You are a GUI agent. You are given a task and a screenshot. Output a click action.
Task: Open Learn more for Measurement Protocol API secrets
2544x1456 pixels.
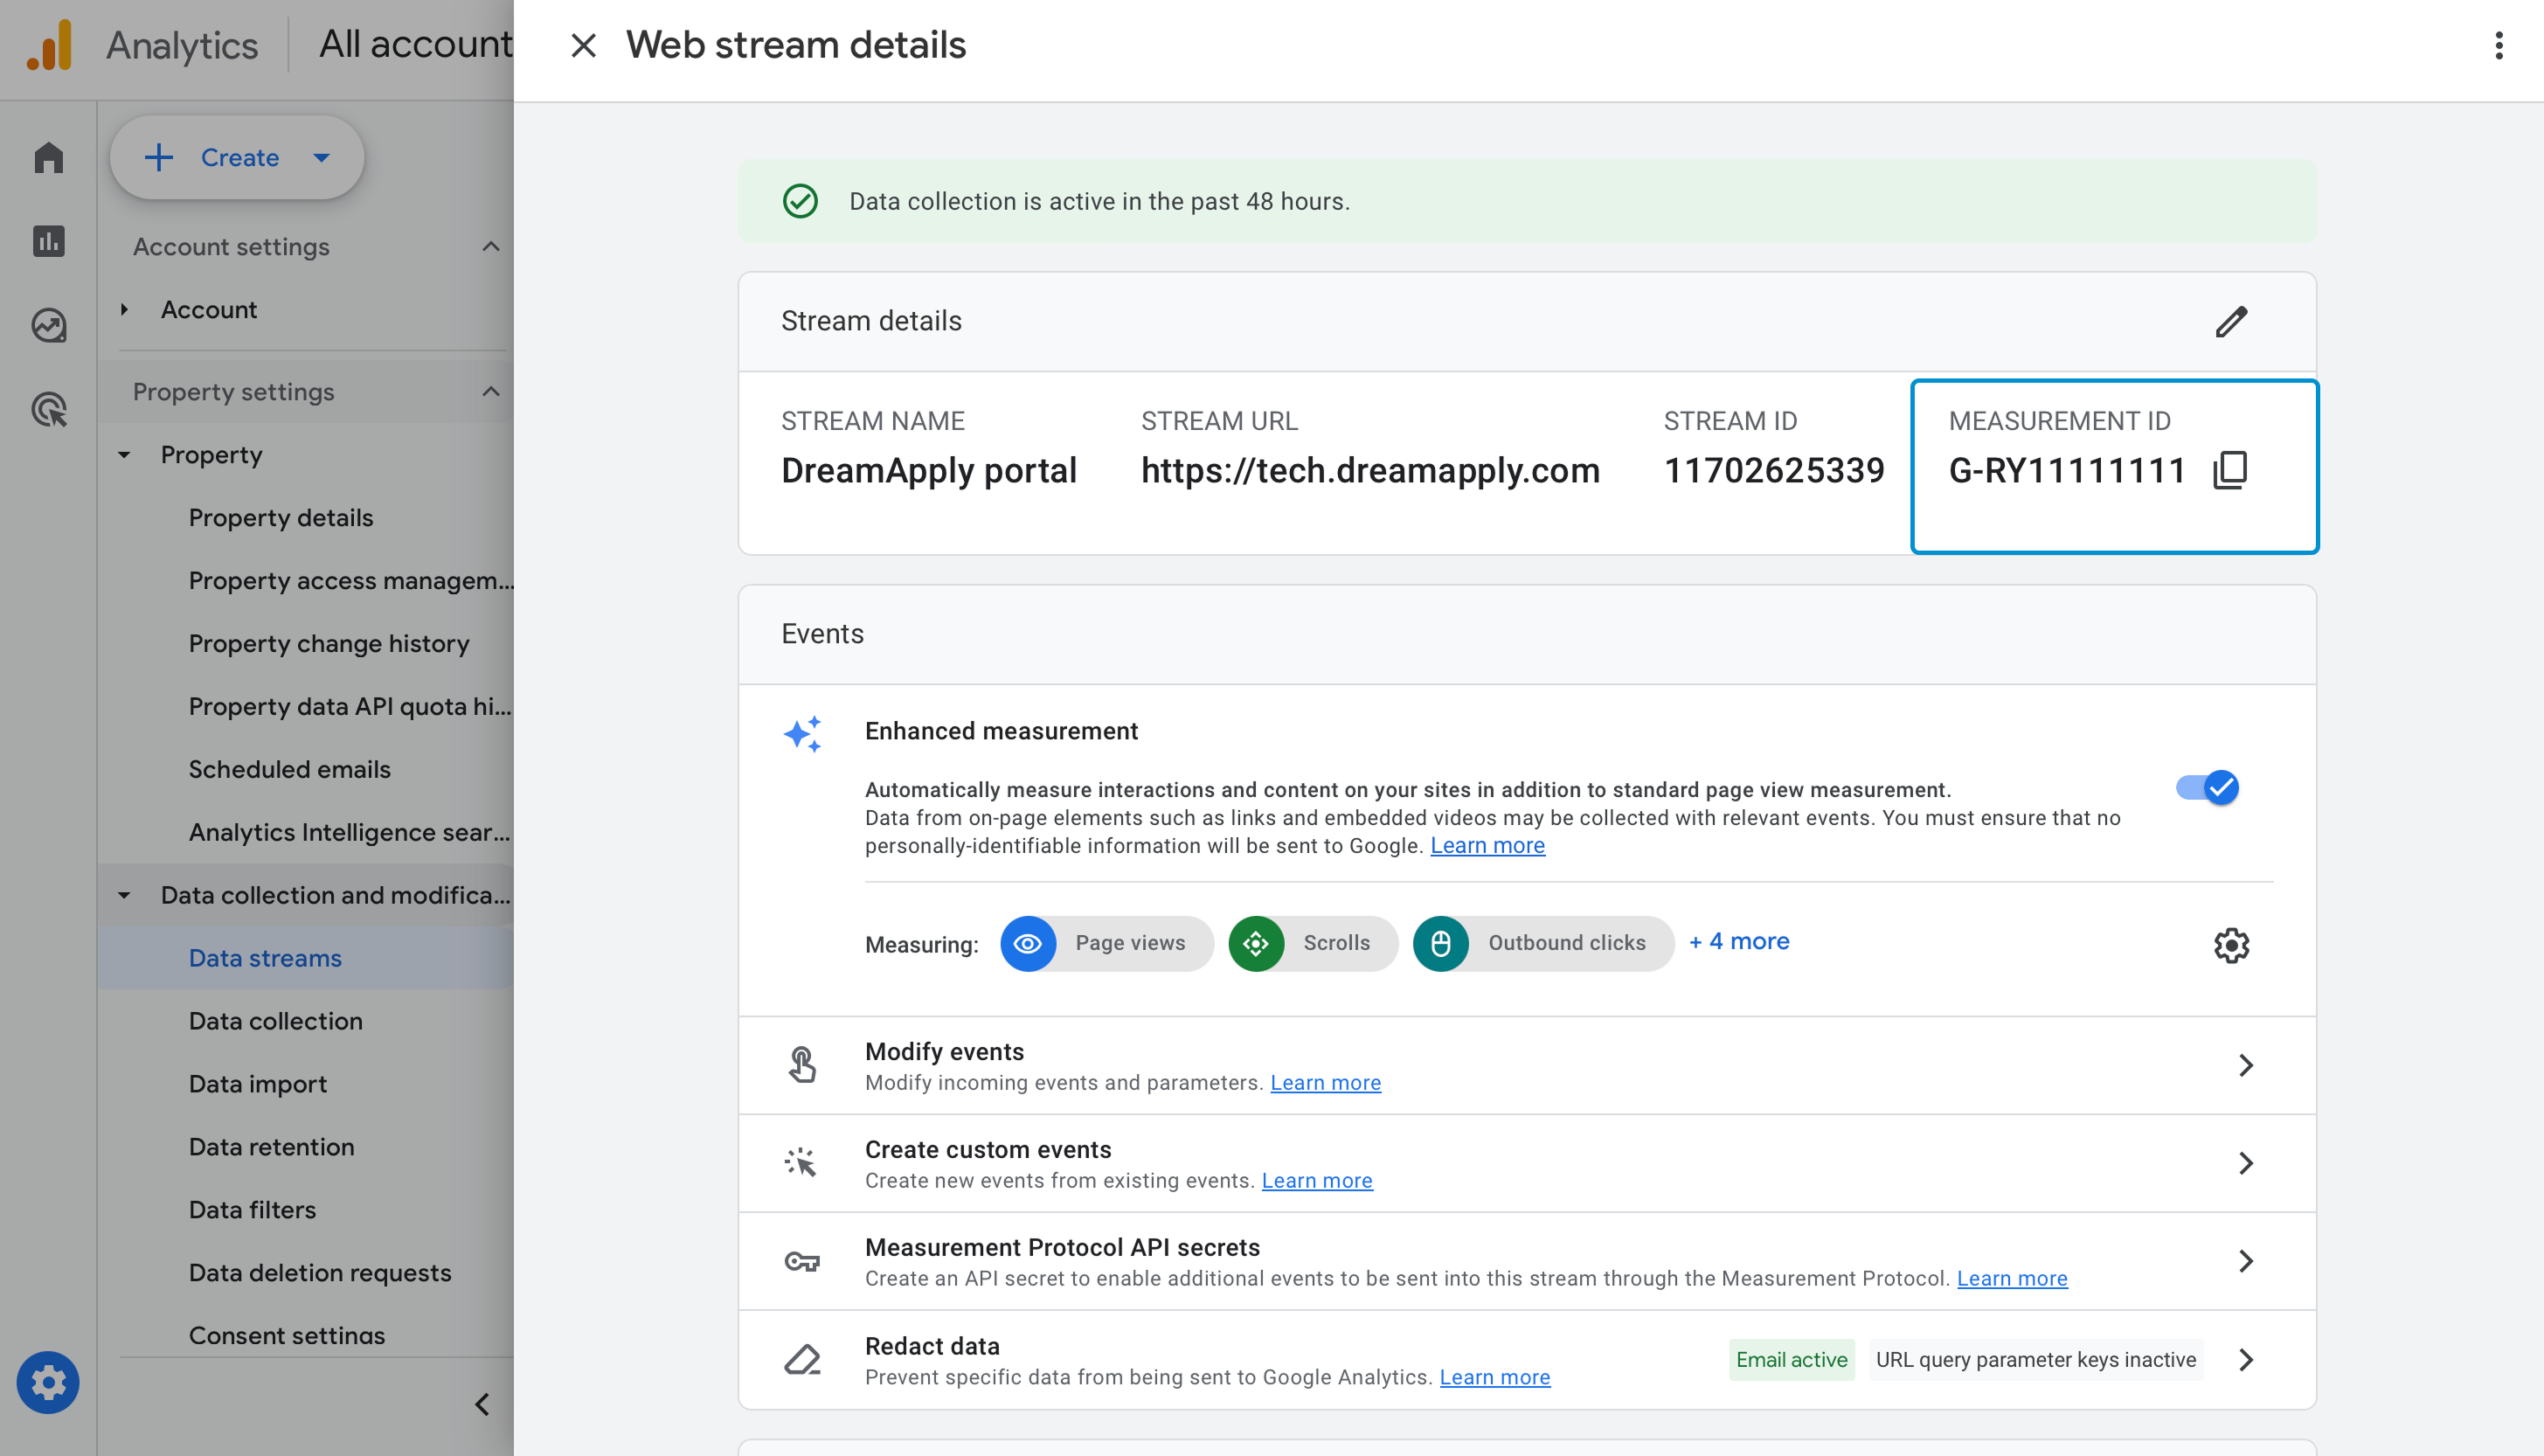[x=2012, y=1279]
